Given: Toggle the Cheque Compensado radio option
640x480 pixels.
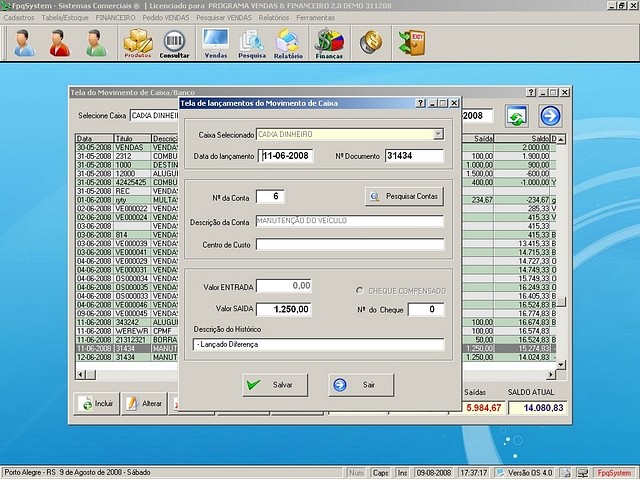Looking at the screenshot, I should [x=360, y=291].
